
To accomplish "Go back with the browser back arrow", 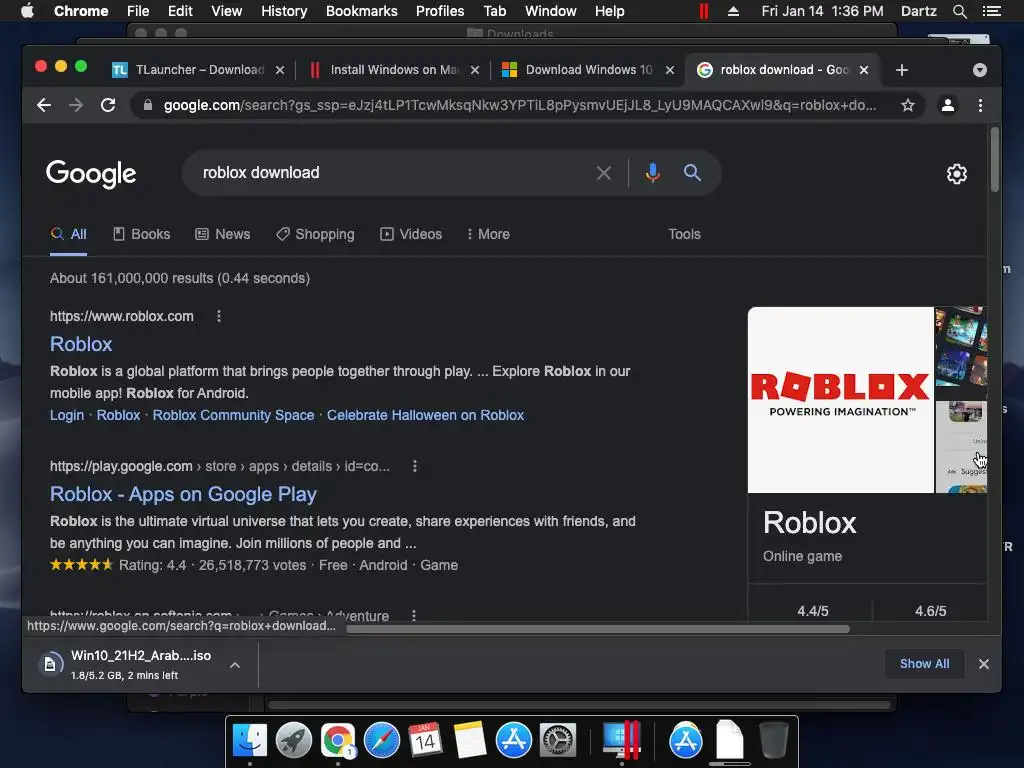I will (x=44, y=105).
